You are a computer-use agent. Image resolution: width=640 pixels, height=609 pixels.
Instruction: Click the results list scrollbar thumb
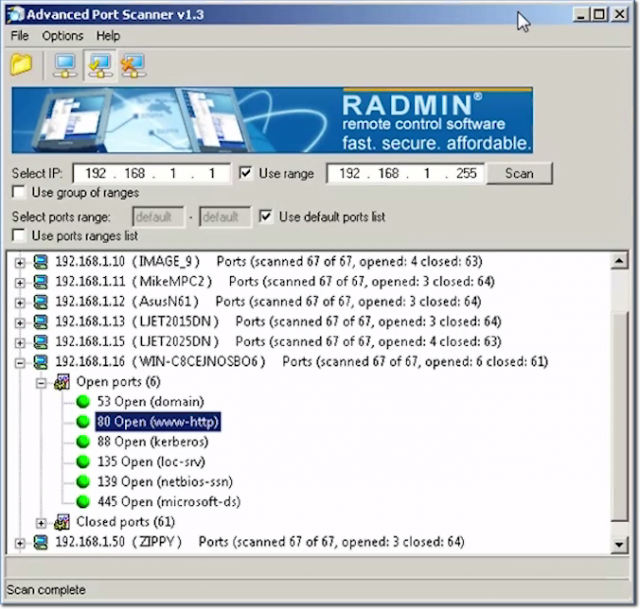tap(619, 416)
